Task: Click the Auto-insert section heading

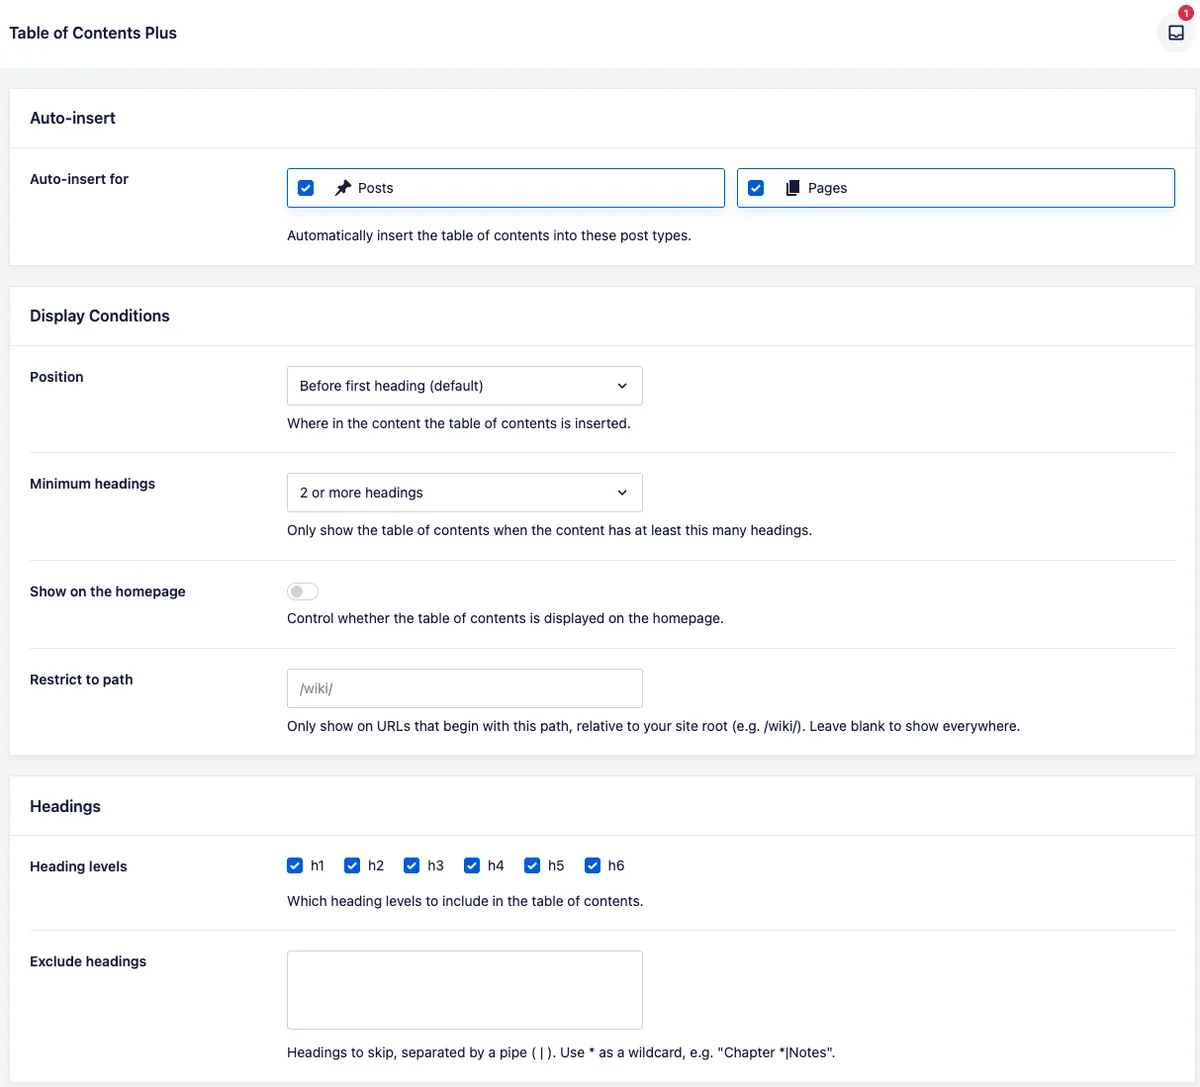Action: tap(73, 118)
